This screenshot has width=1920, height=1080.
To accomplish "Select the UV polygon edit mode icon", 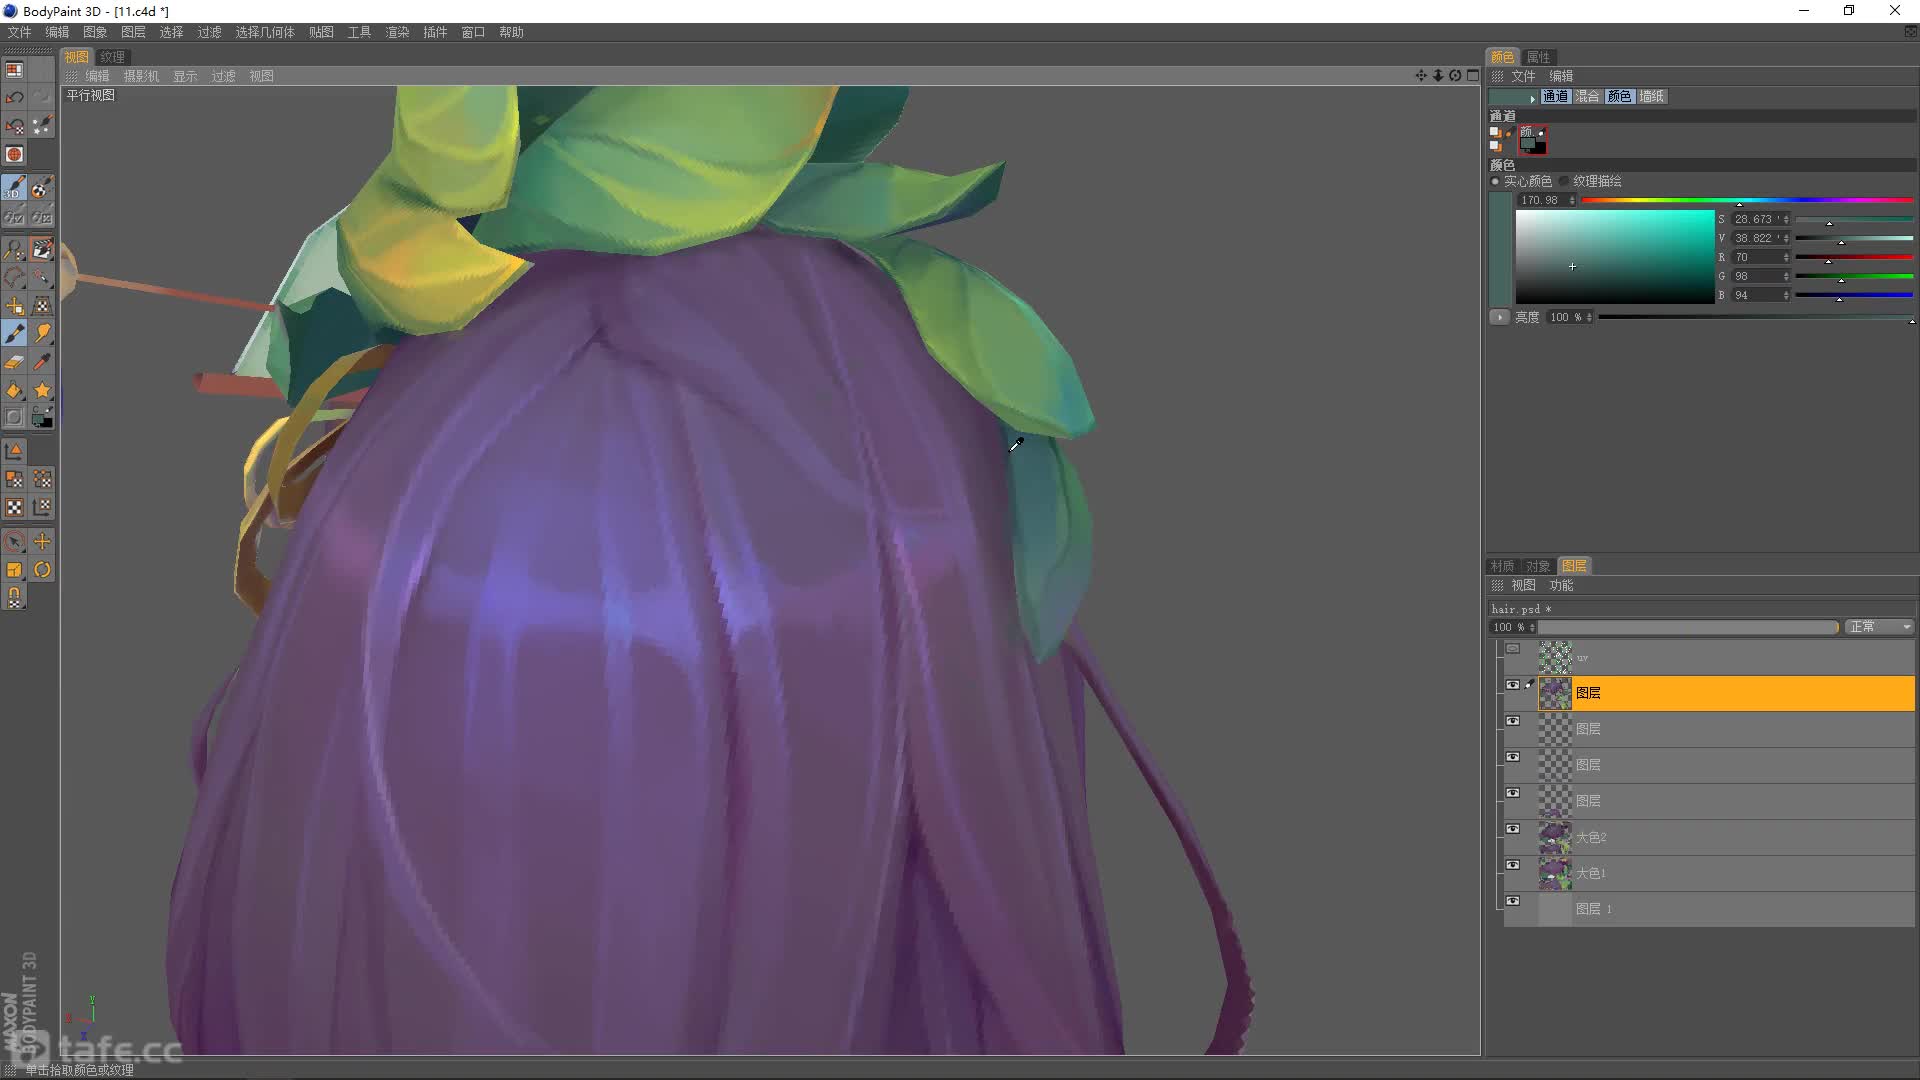I will click(x=14, y=480).
